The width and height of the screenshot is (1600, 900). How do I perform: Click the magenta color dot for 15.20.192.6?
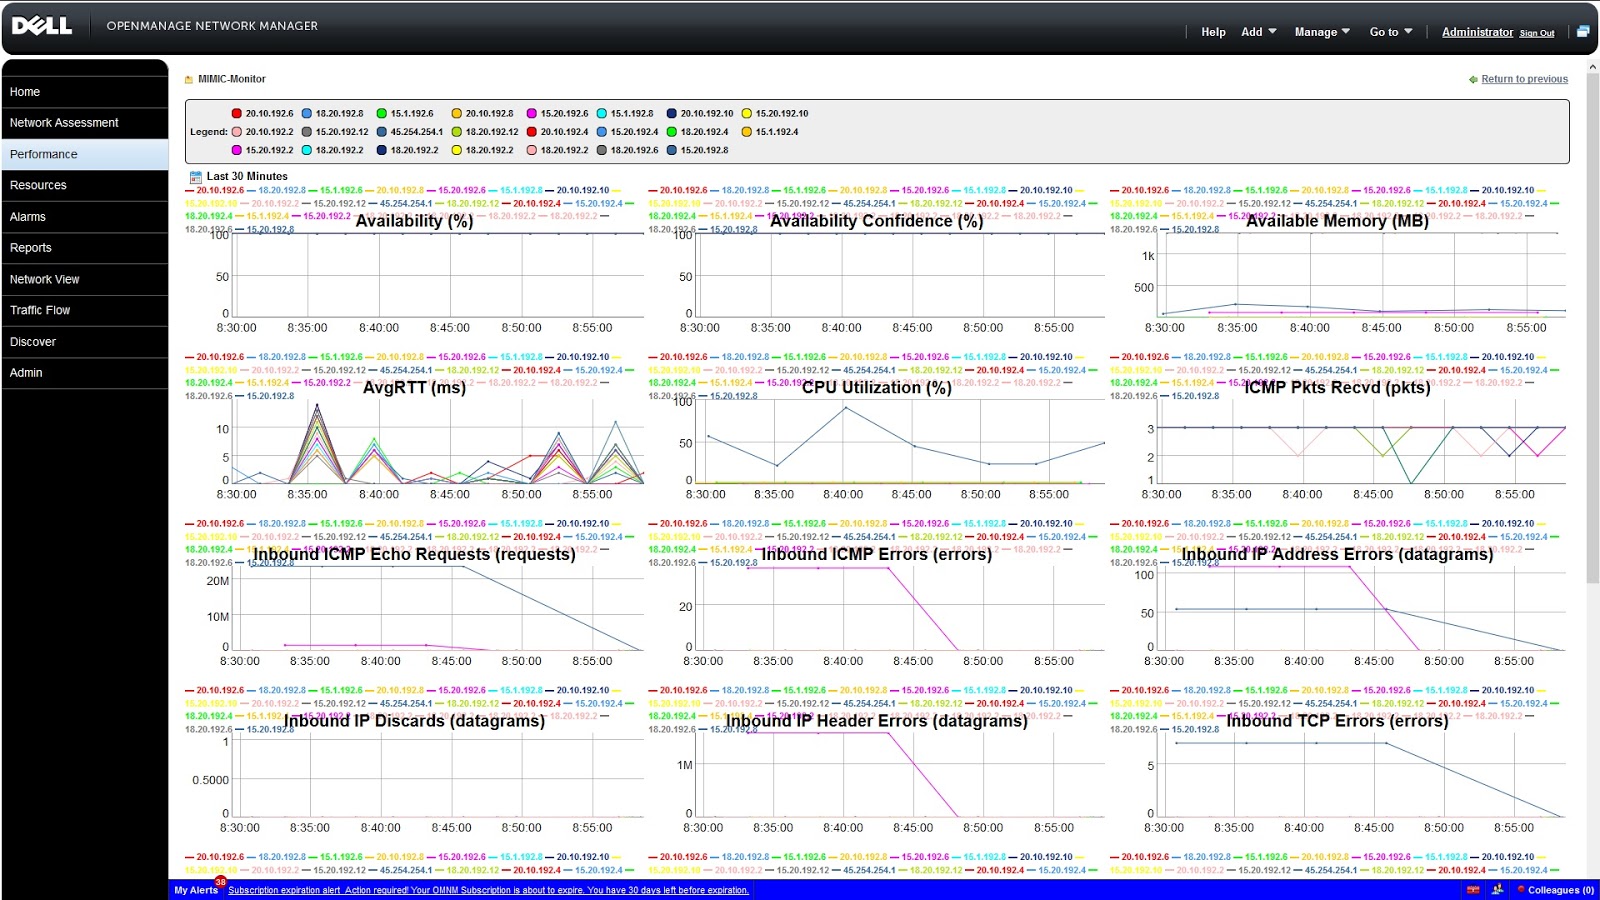tap(532, 113)
